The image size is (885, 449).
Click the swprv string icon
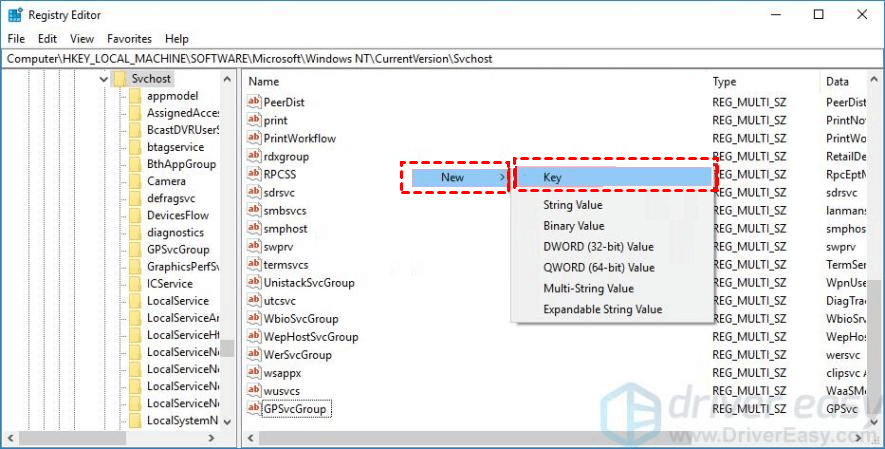[x=254, y=246]
